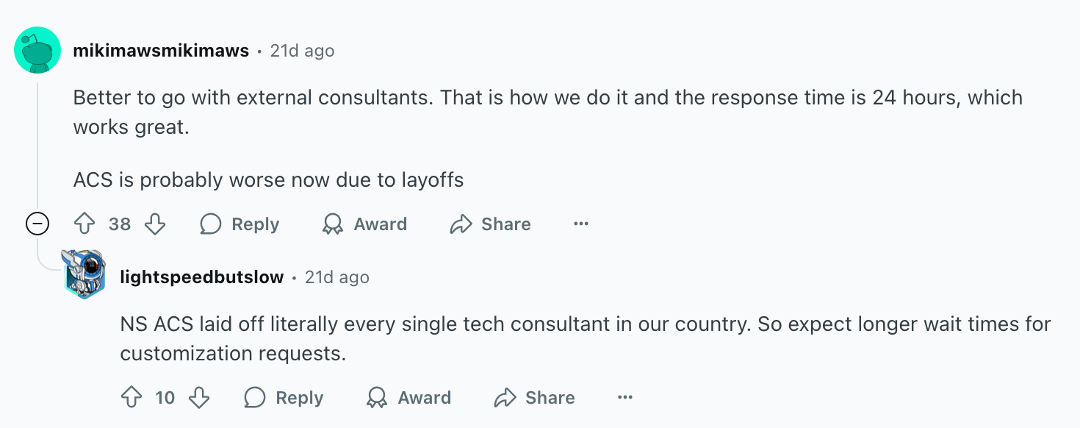This screenshot has height=428, width=1080.
Task: Click the lightspeedbutslow astronaut avatar
Action: click(85, 274)
